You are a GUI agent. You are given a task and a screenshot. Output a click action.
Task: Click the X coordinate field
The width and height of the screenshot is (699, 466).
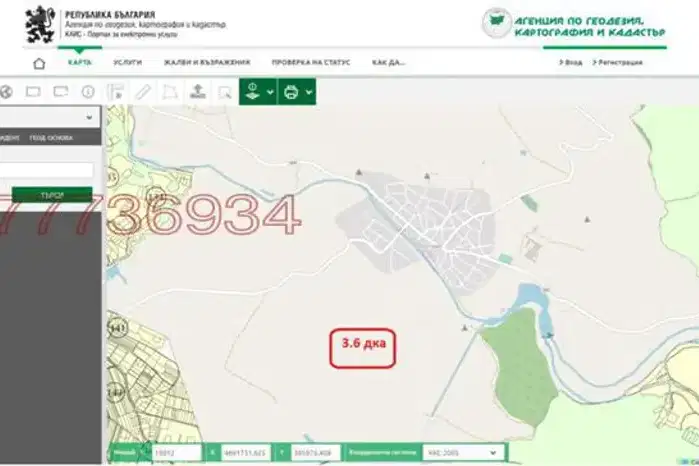tap(245, 453)
